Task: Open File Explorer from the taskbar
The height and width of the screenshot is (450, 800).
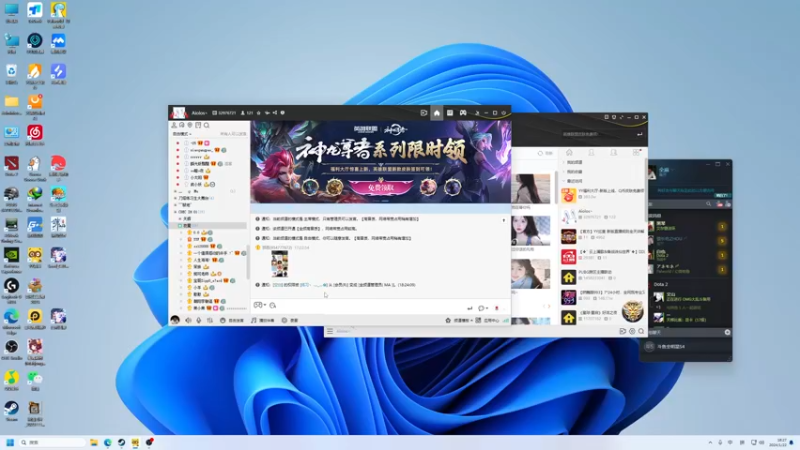Action: point(94,442)
